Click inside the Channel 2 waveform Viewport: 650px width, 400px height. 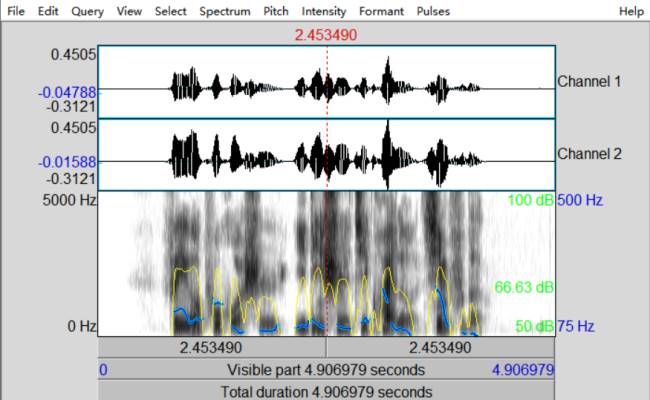pyautogui.click(x=250, y=155)
